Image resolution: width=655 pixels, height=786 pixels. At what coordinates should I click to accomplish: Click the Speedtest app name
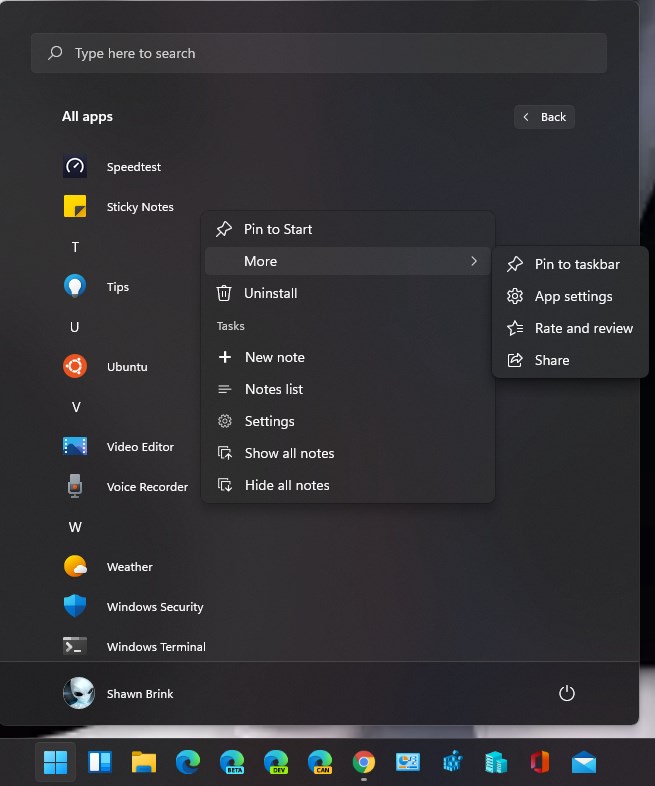134,167
